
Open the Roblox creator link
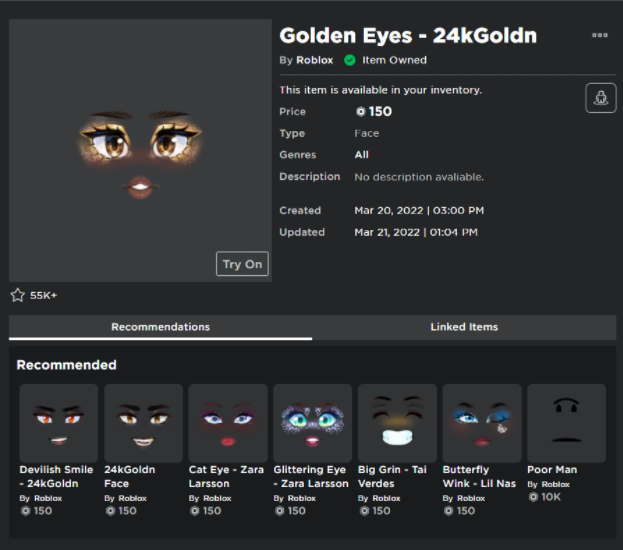point(314,60)
